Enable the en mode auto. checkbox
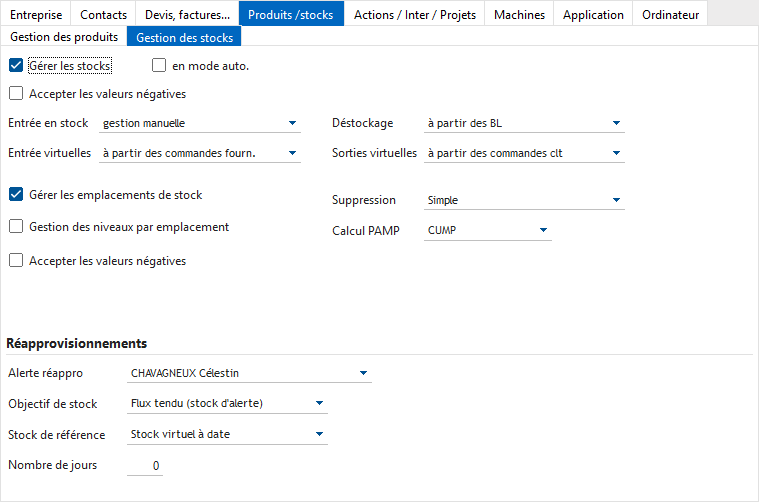Viewport: 759px width, 502px height. [159, 66]
